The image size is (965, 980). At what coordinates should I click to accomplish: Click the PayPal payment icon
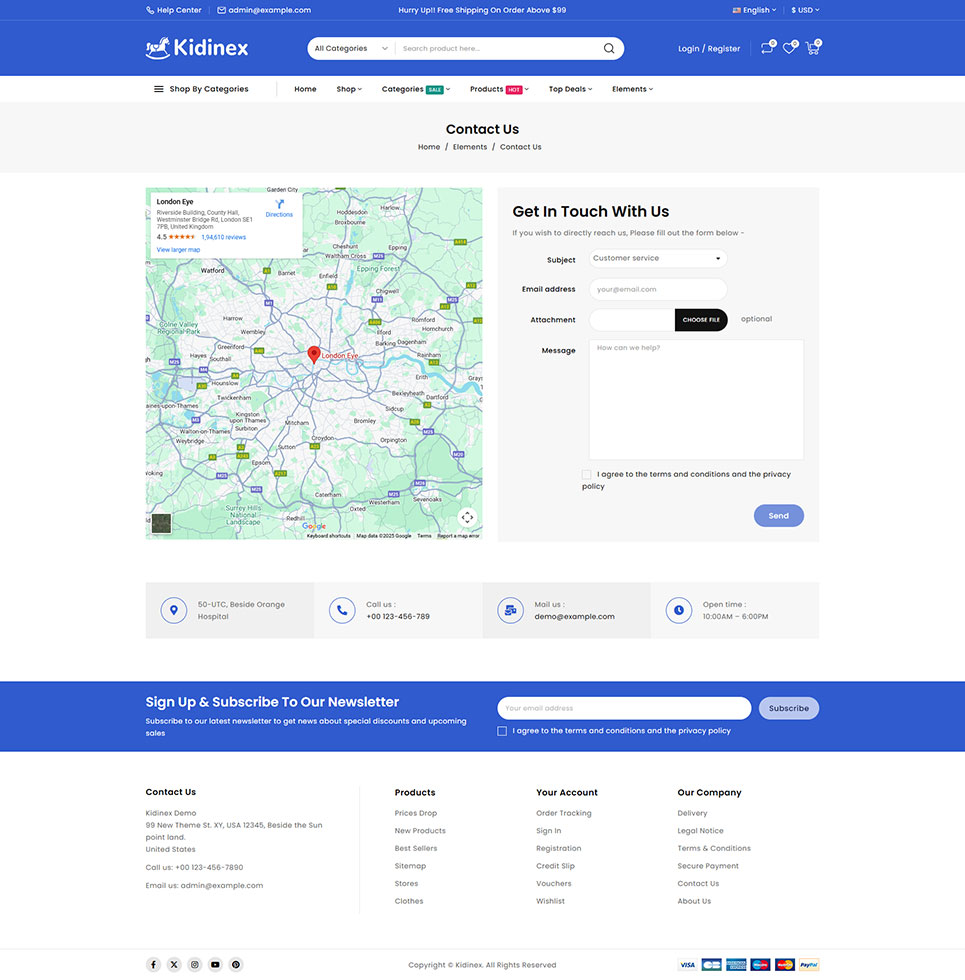(x=809, y=964)
